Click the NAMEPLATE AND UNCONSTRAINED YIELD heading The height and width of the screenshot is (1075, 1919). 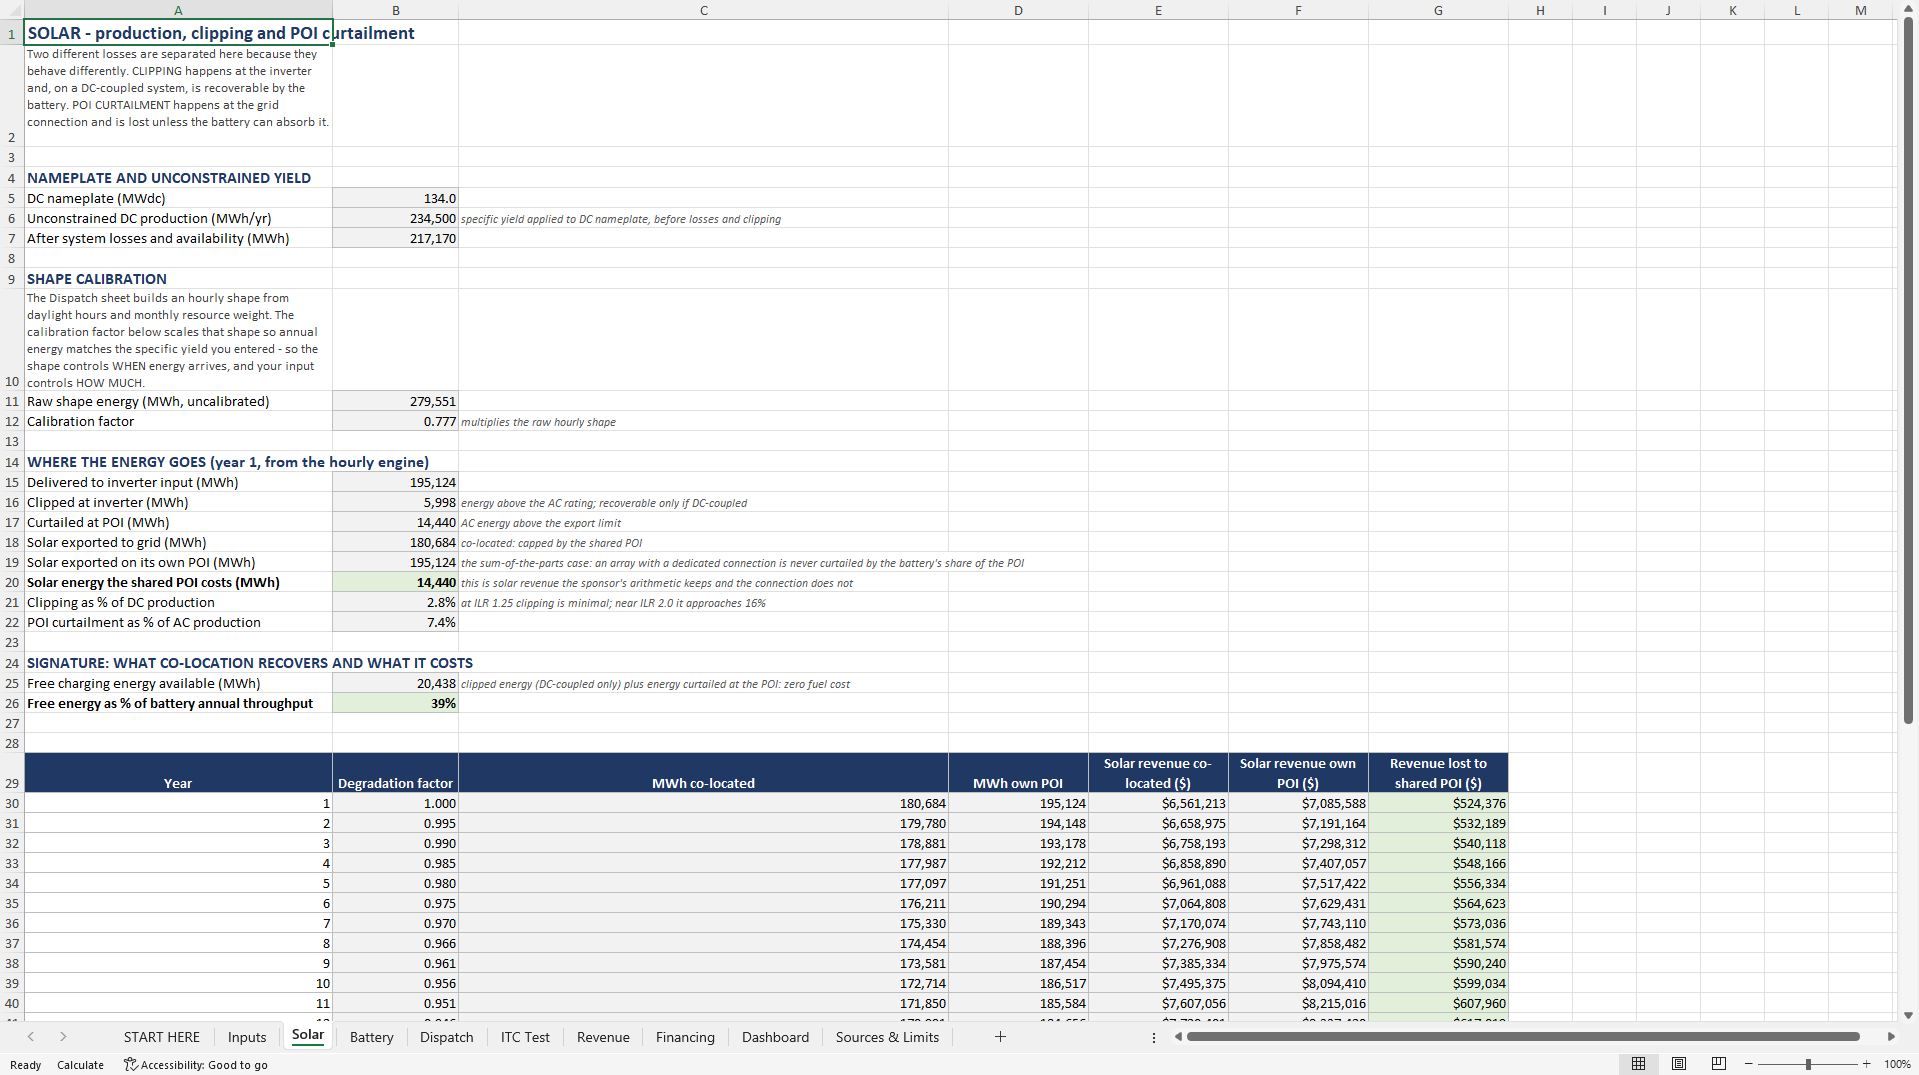pos(169,178)
